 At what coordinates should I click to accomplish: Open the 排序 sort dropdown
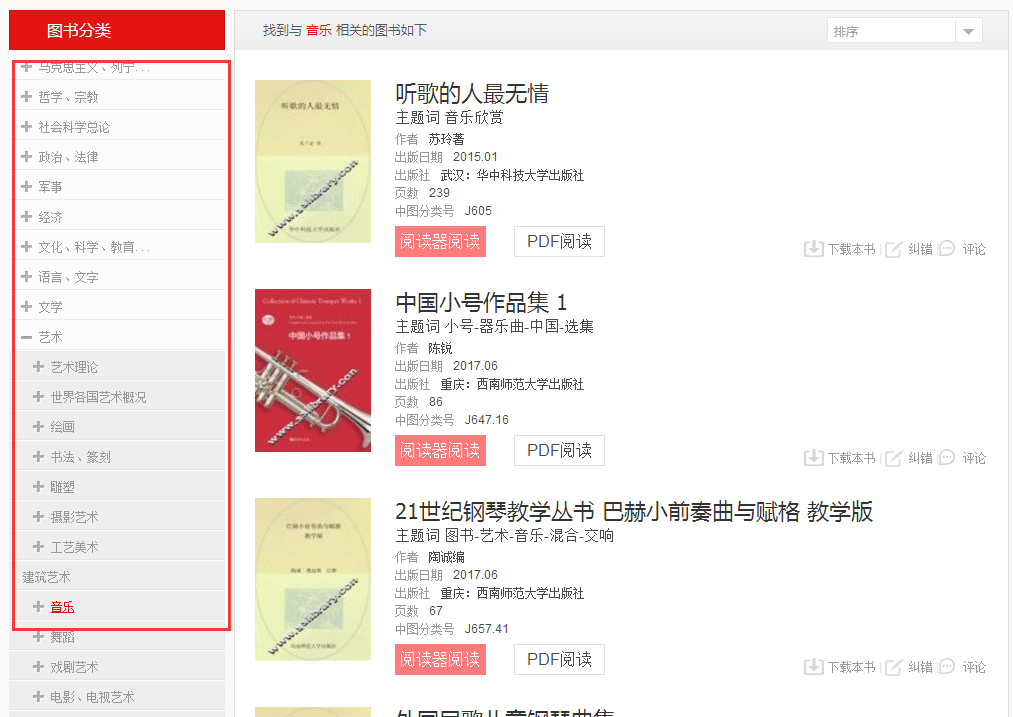click(x=967, y=32)
